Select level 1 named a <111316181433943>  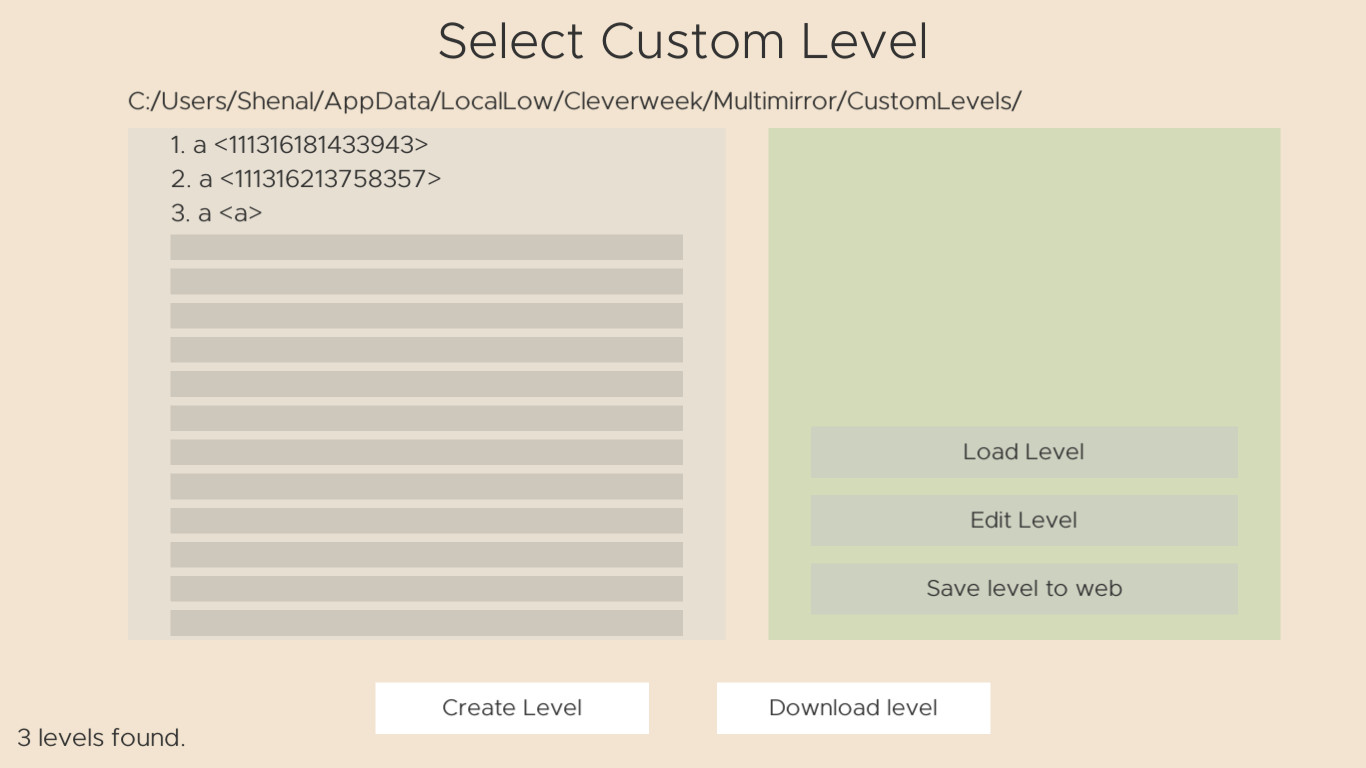(x=299, y=145)
